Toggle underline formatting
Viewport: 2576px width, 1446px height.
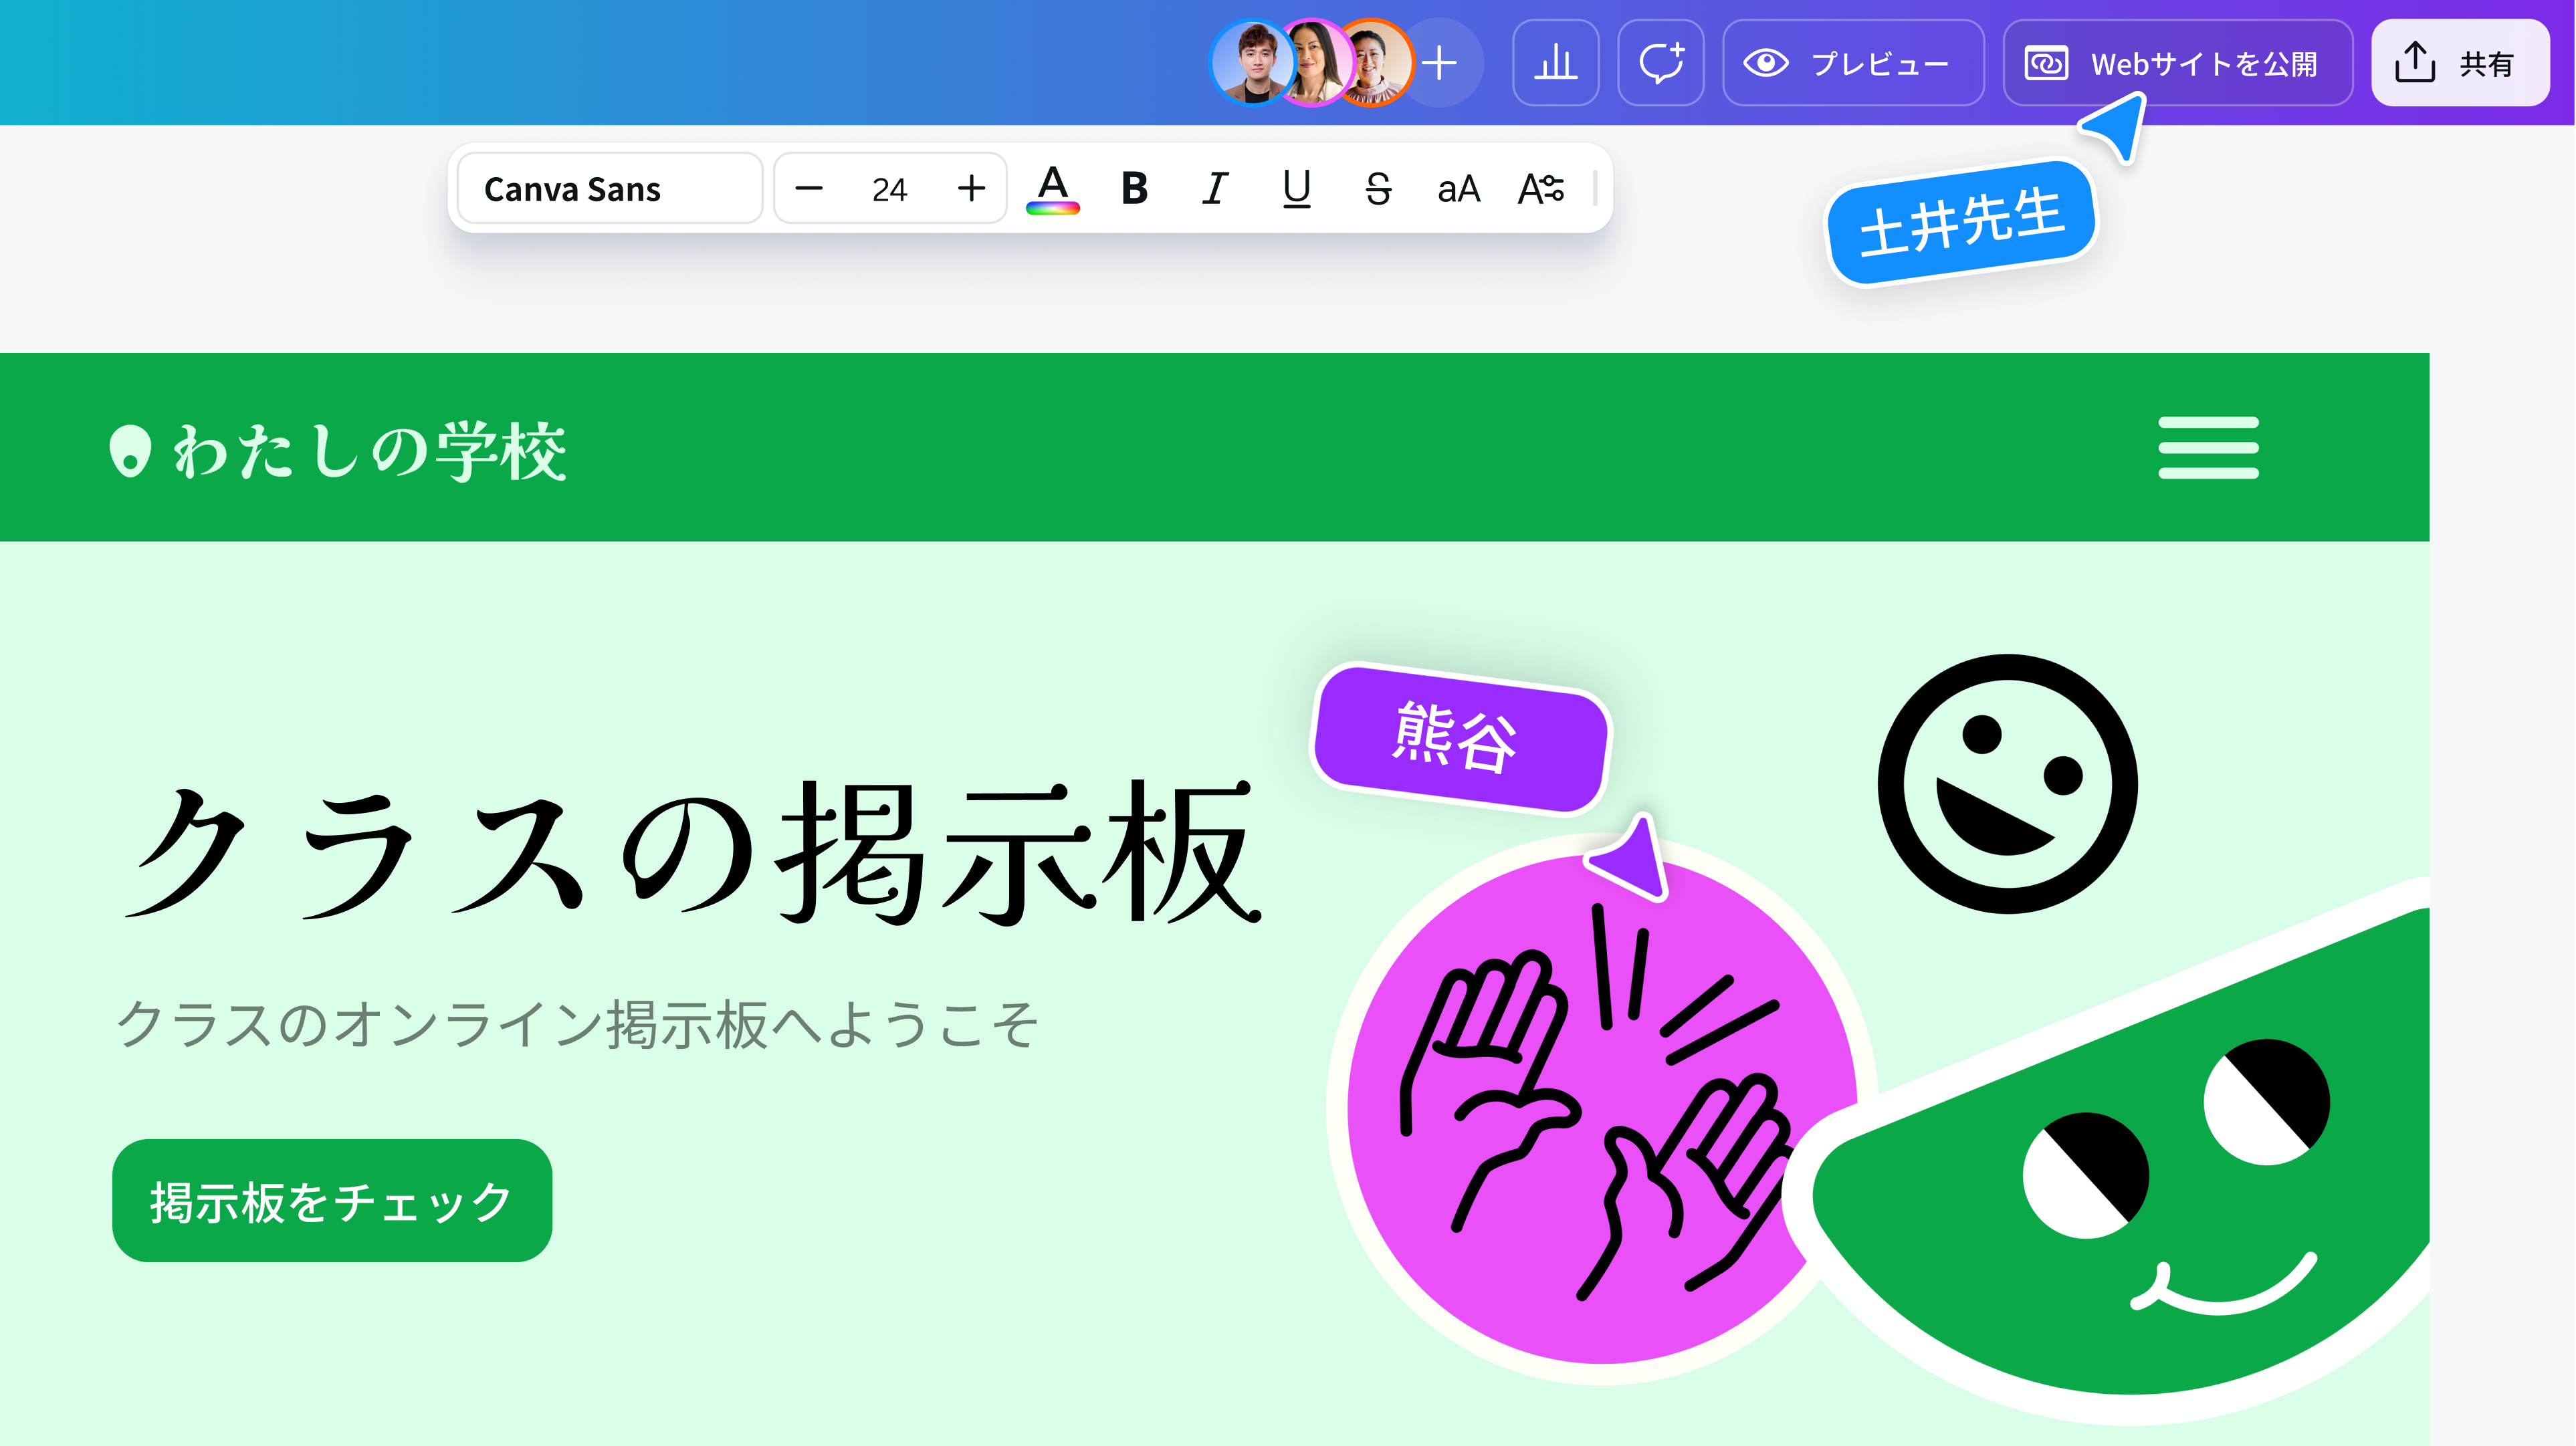(1296, 189)
